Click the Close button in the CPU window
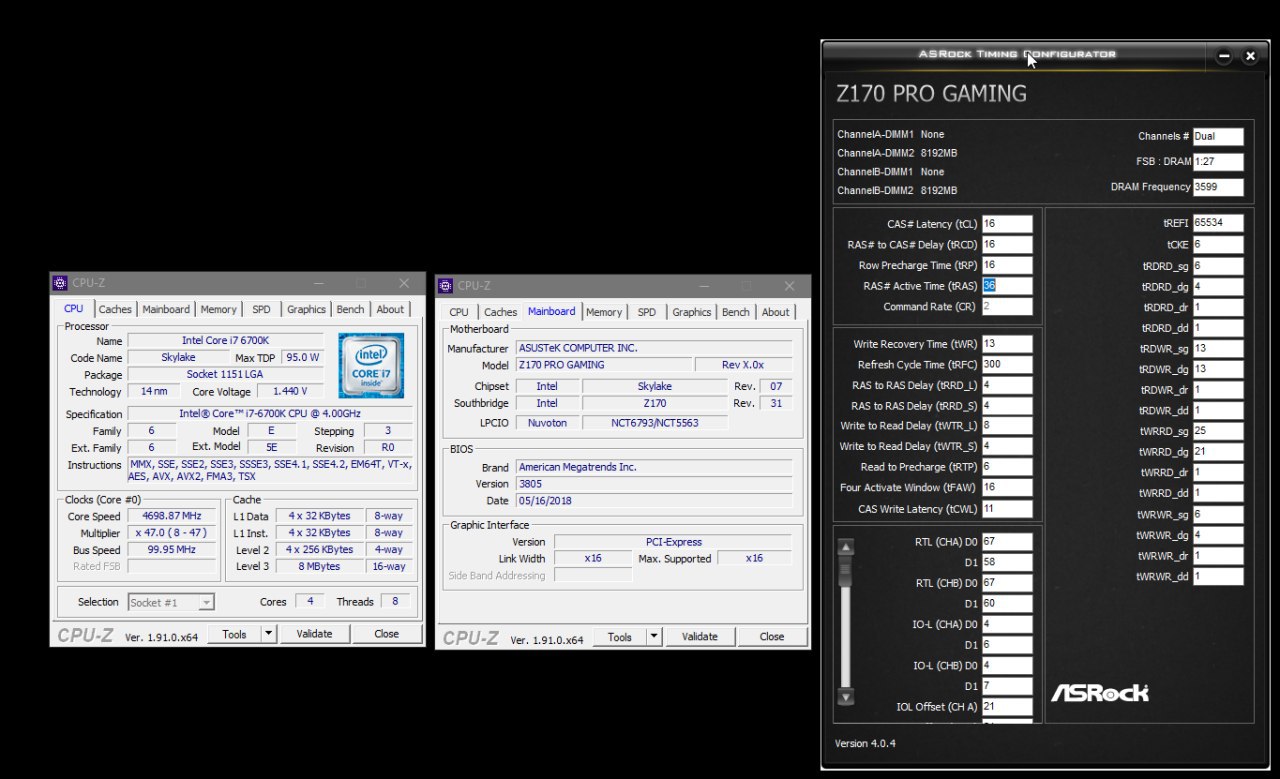 (x=386, y=634)
